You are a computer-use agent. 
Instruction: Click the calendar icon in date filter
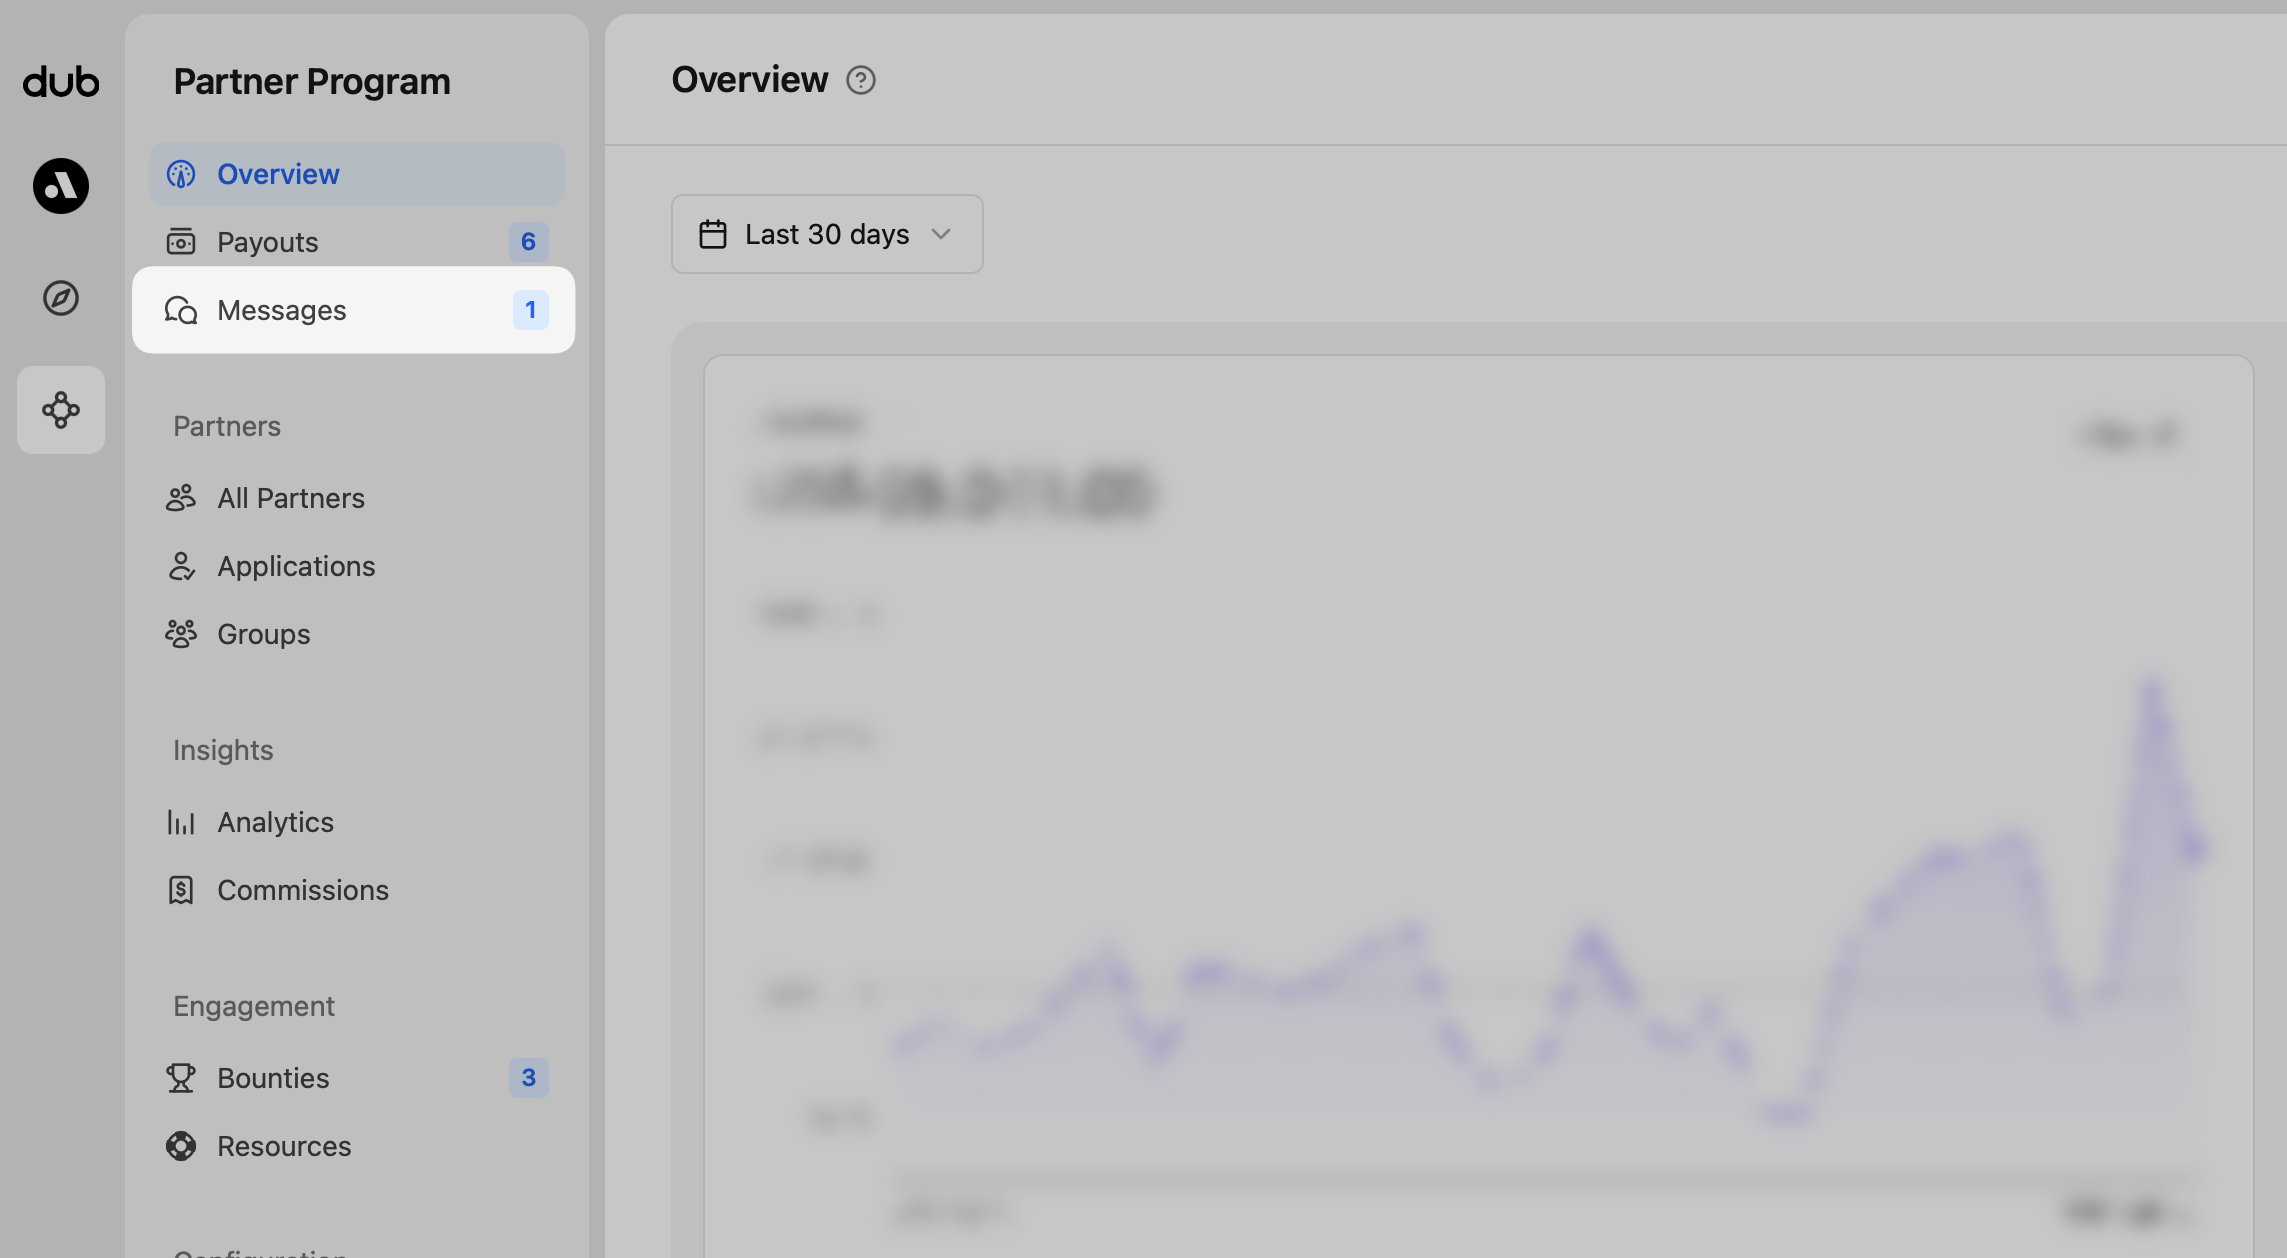tap(713, 234)
